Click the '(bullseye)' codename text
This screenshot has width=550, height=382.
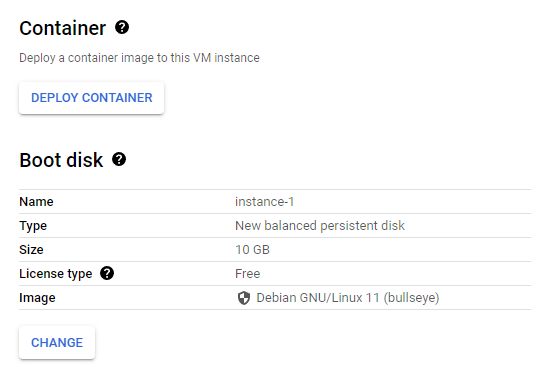[411, 298]
